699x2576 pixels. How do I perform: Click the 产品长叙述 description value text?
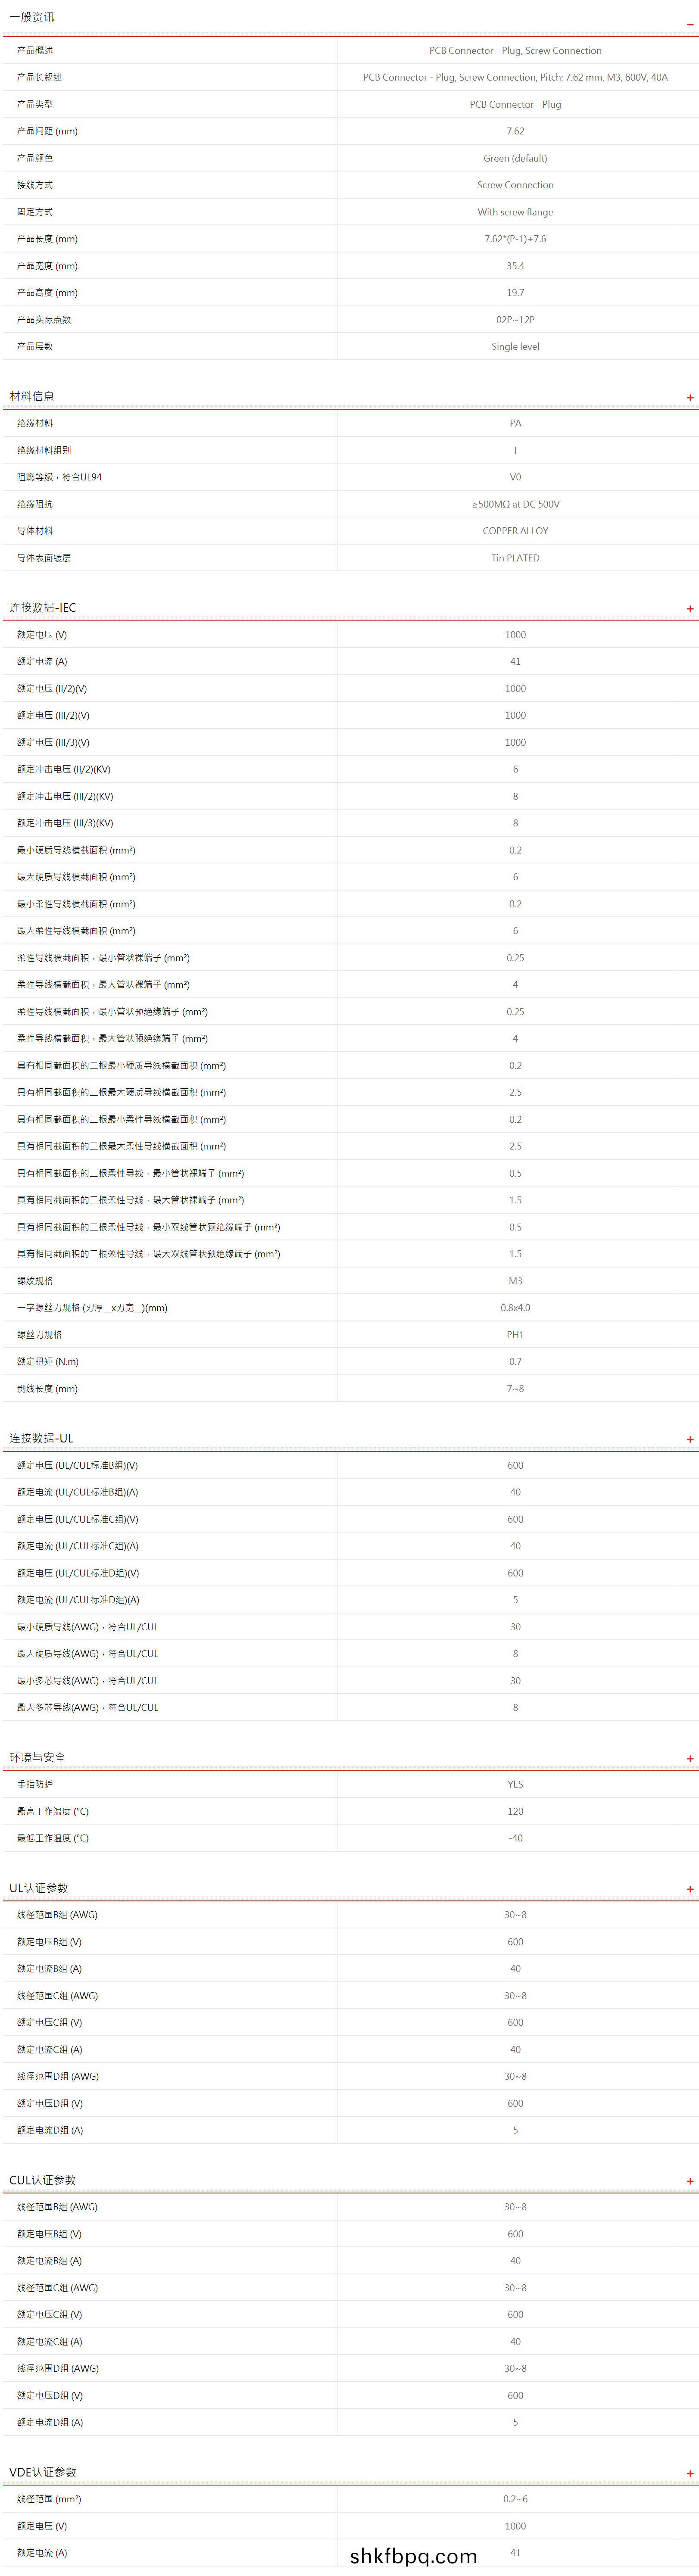(x=515, y=77)
